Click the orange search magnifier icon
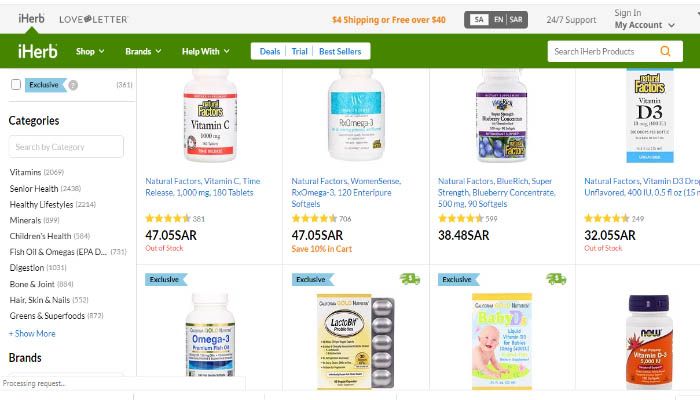This screenshot has width=700, height=400. tap(665, 51)
